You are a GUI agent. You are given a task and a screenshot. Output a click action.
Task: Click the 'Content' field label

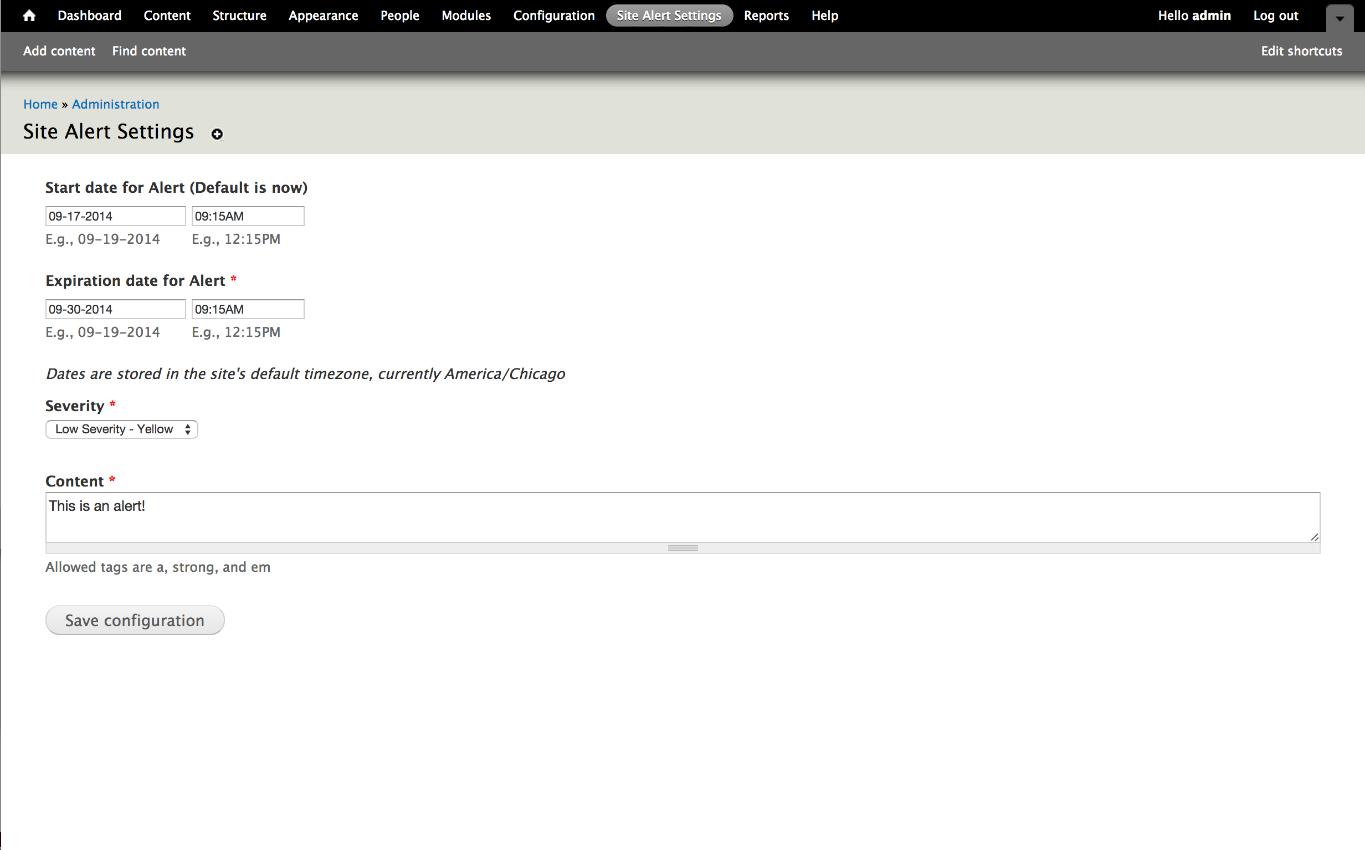(x=75, y=481)
